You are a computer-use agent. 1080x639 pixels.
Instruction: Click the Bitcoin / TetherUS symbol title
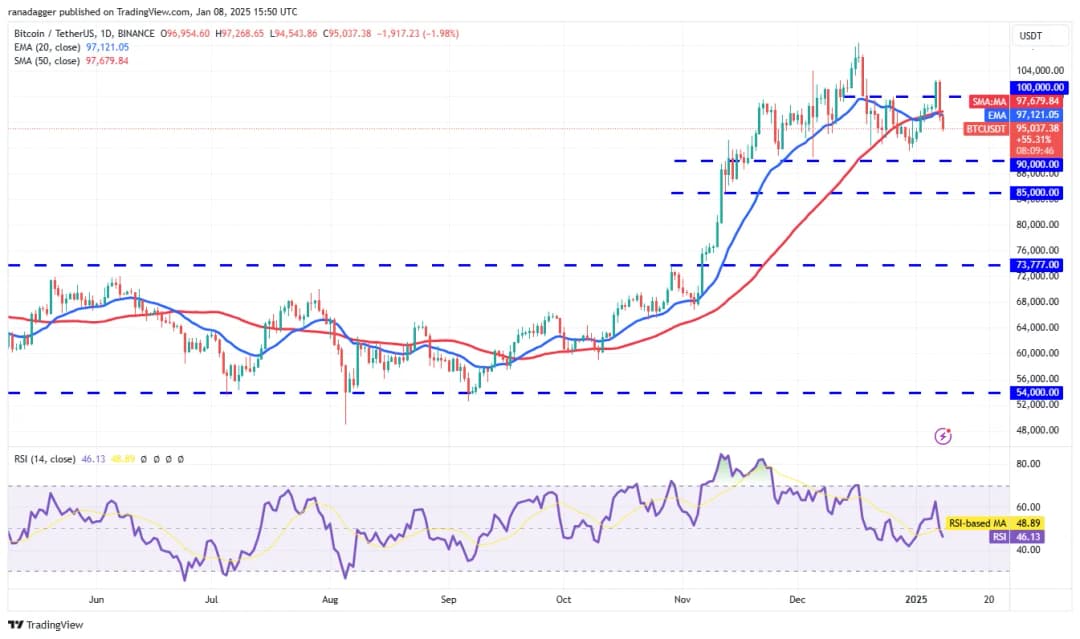coord(58,33)
